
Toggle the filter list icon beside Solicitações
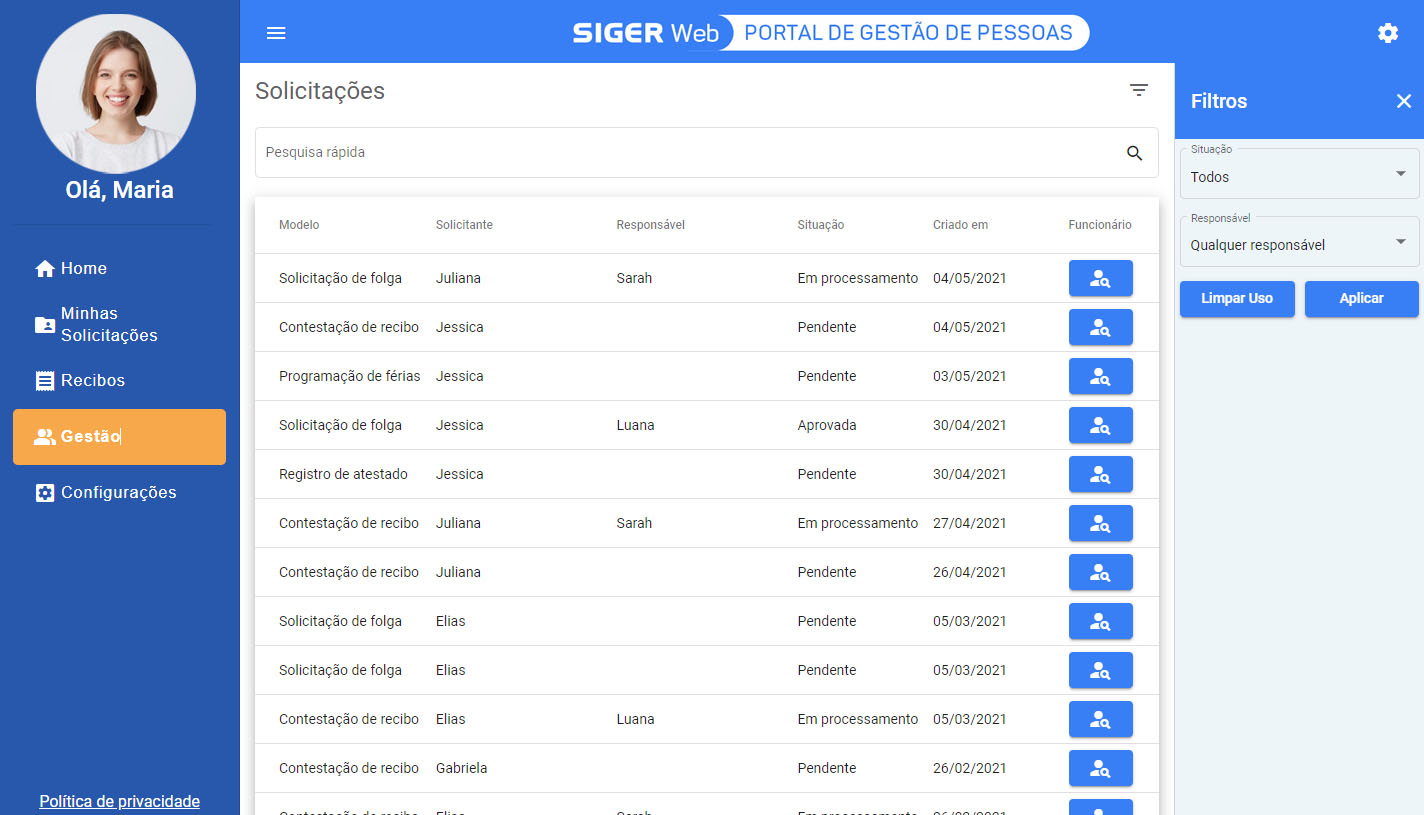click(x=1138, y=90)
